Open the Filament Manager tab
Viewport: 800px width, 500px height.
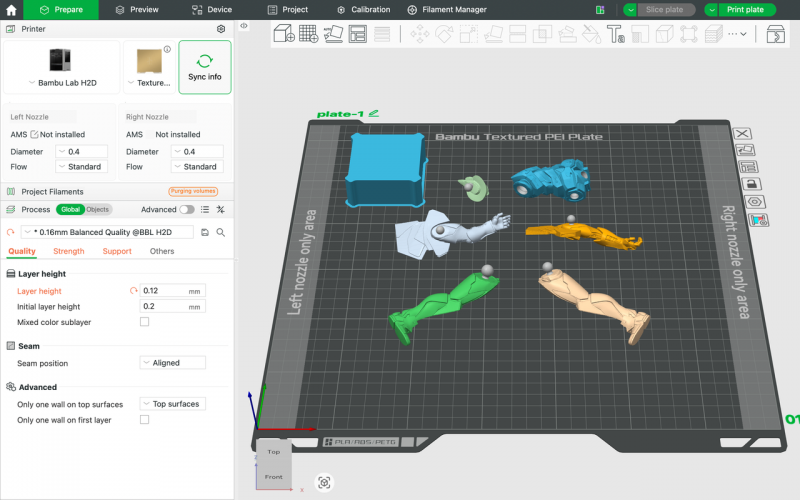pos(447,10)
